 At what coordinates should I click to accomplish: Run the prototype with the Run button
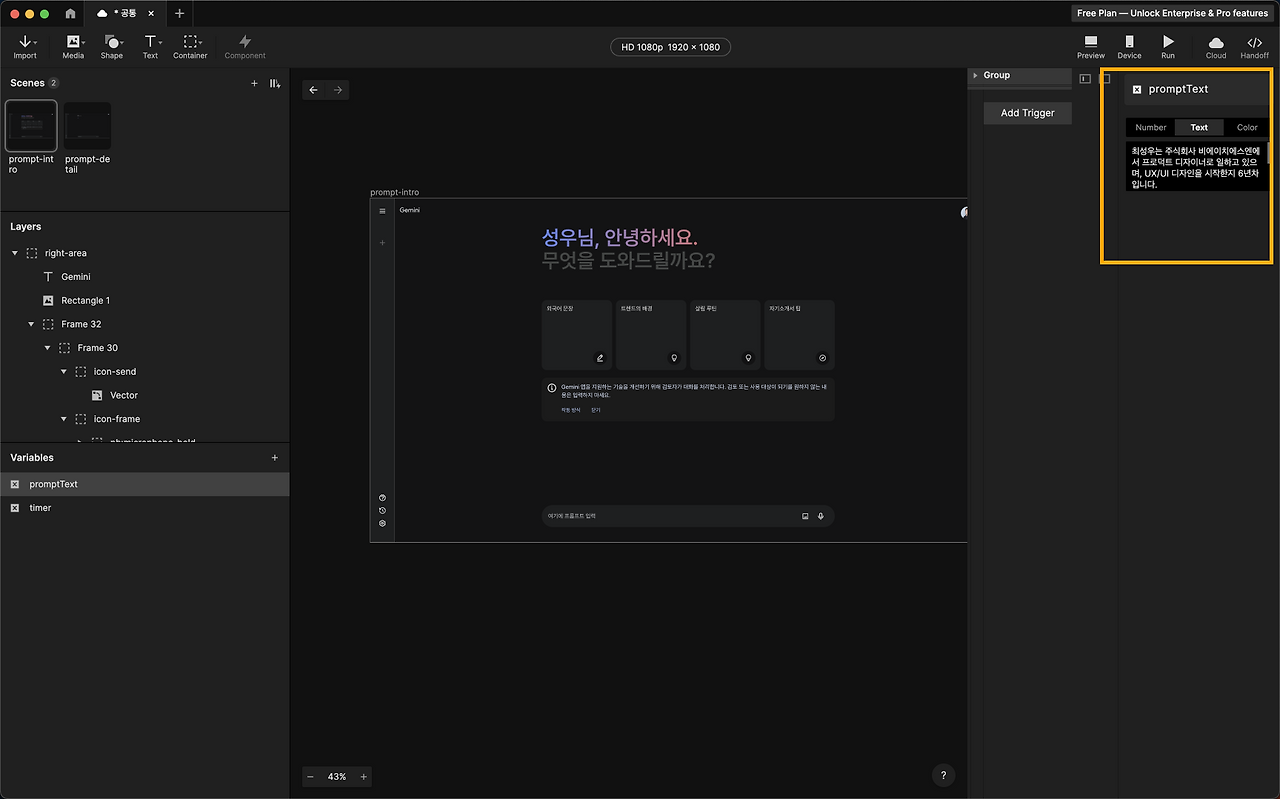[x=1168, y=46]
